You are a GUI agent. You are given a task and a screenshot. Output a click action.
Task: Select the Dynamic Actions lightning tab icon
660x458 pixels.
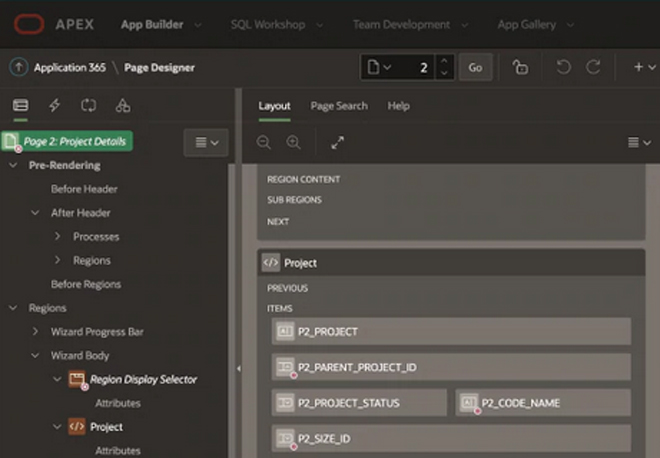54,105
